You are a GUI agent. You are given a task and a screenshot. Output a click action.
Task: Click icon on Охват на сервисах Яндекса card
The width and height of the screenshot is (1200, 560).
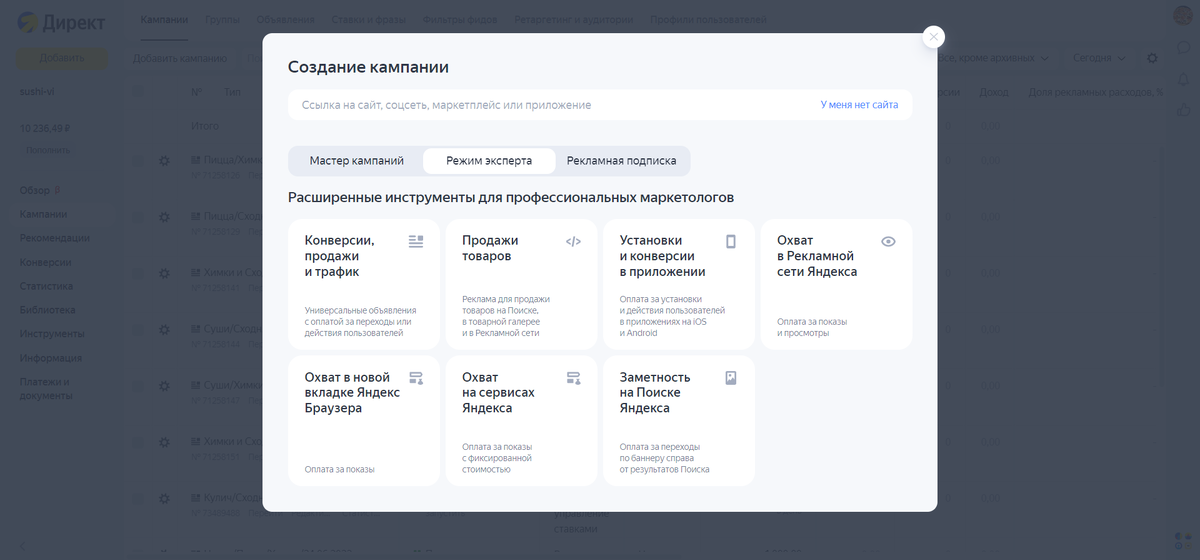tap(573, 378)
